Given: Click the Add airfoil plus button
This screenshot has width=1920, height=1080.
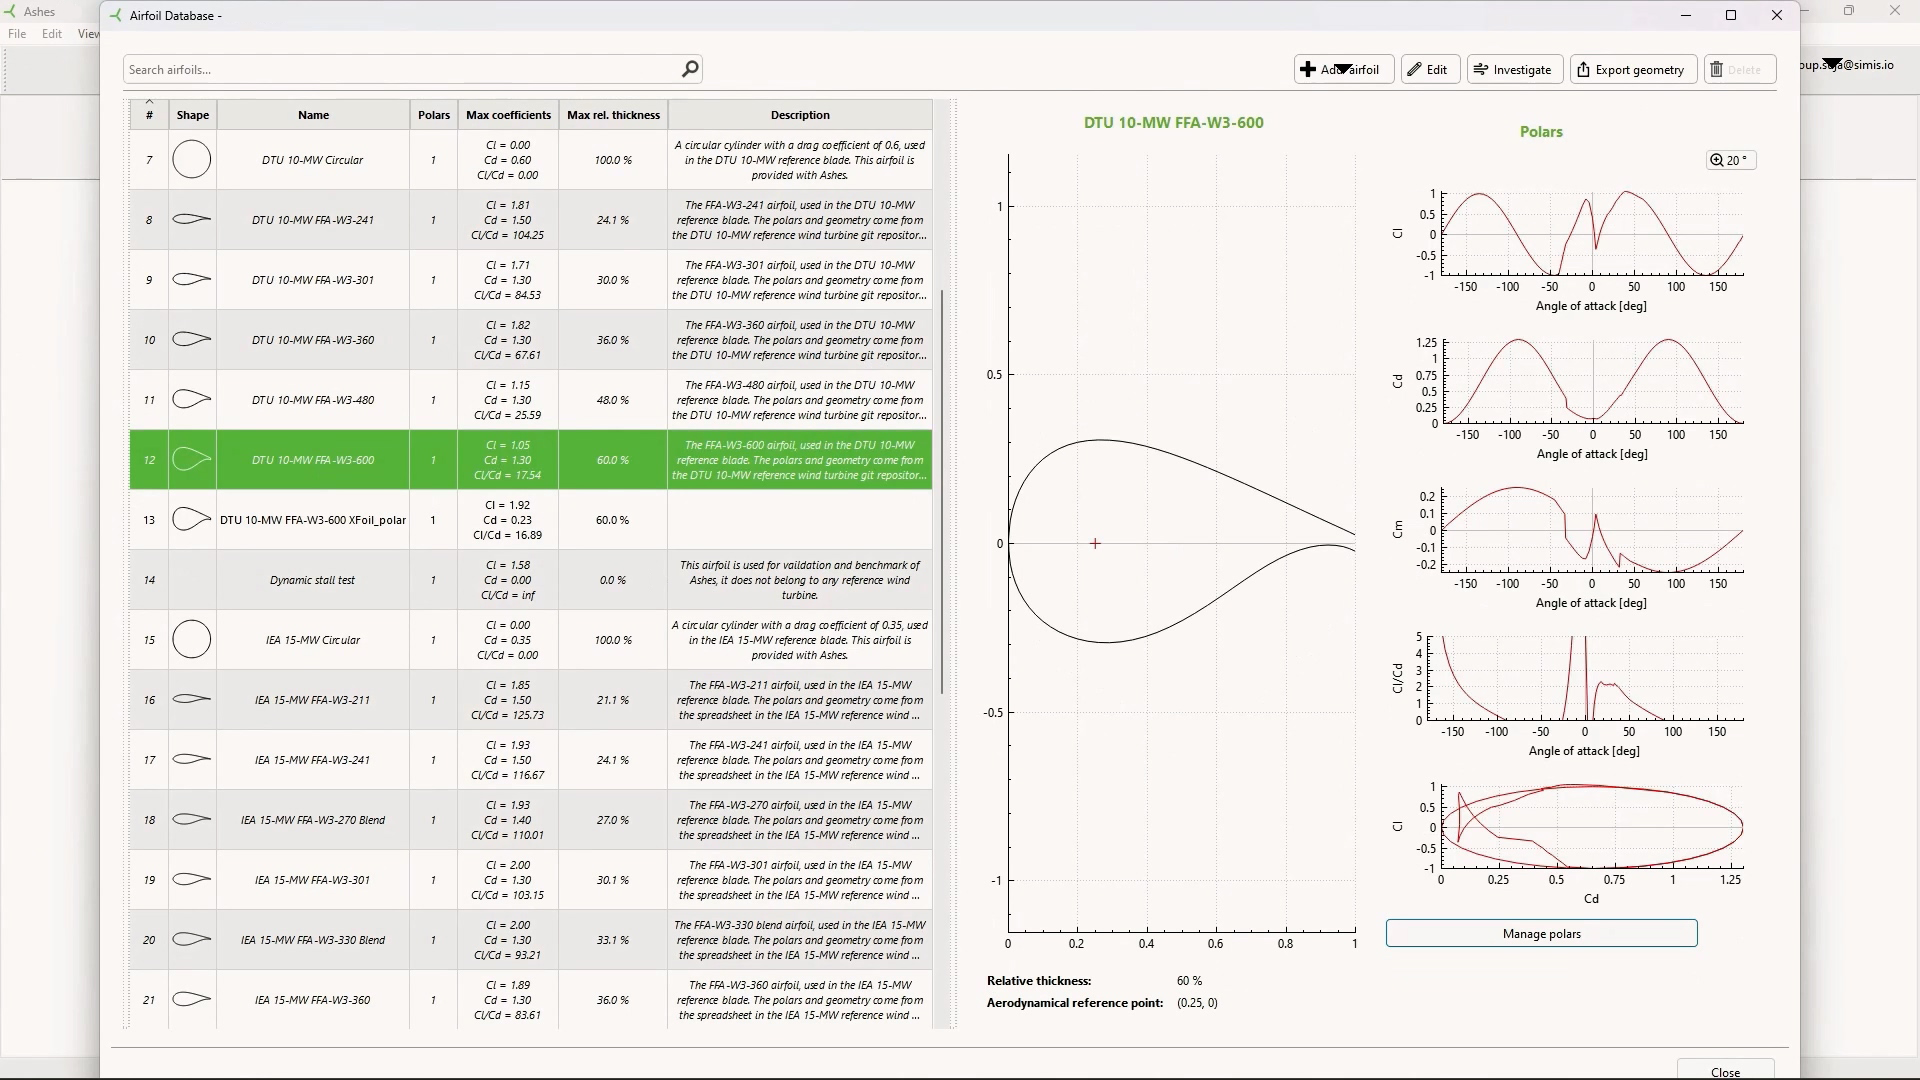Looking at the screenshot, I should tap(1344, 69).
